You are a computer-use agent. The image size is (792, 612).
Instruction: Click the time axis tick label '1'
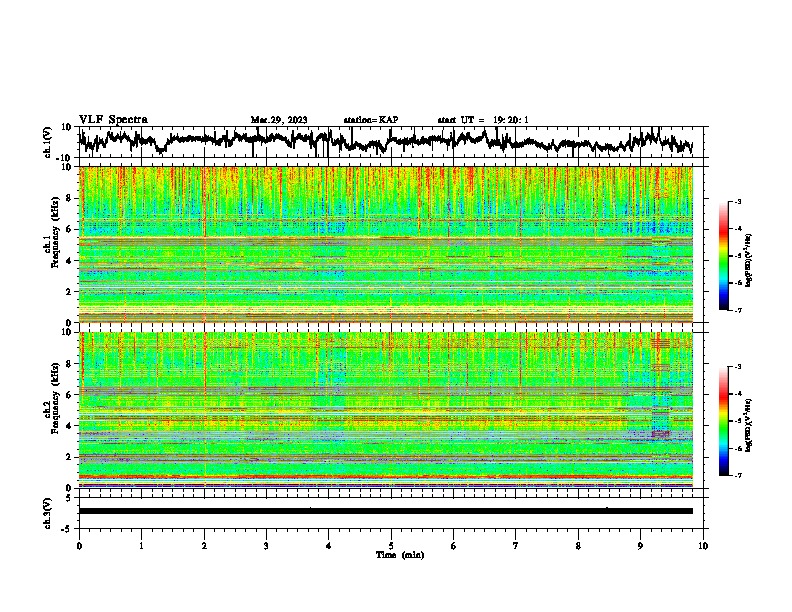pyautogui.click(x=141, y=546)
